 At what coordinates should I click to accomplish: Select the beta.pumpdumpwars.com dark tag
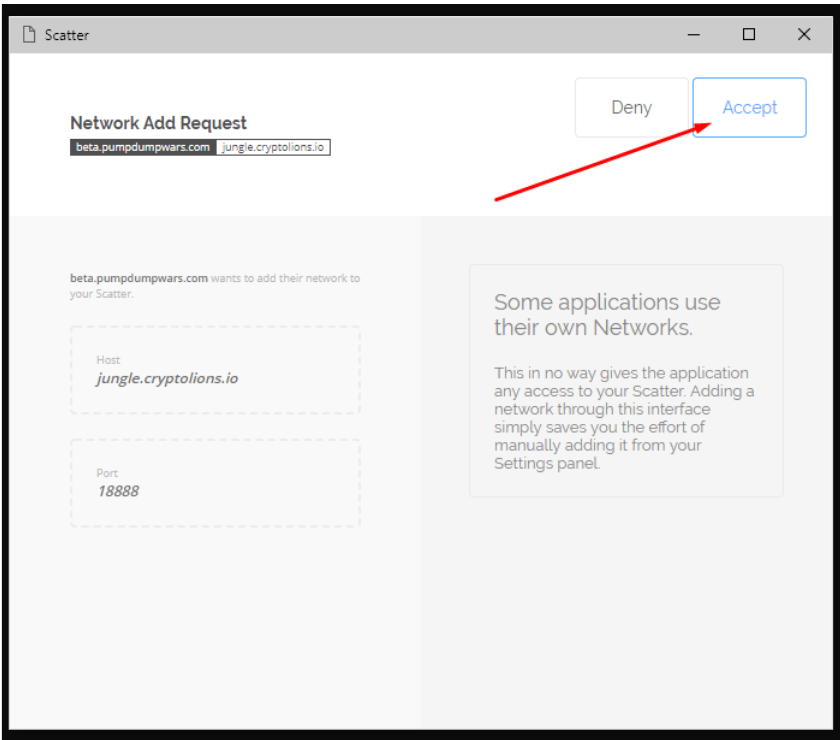[143, 147]
